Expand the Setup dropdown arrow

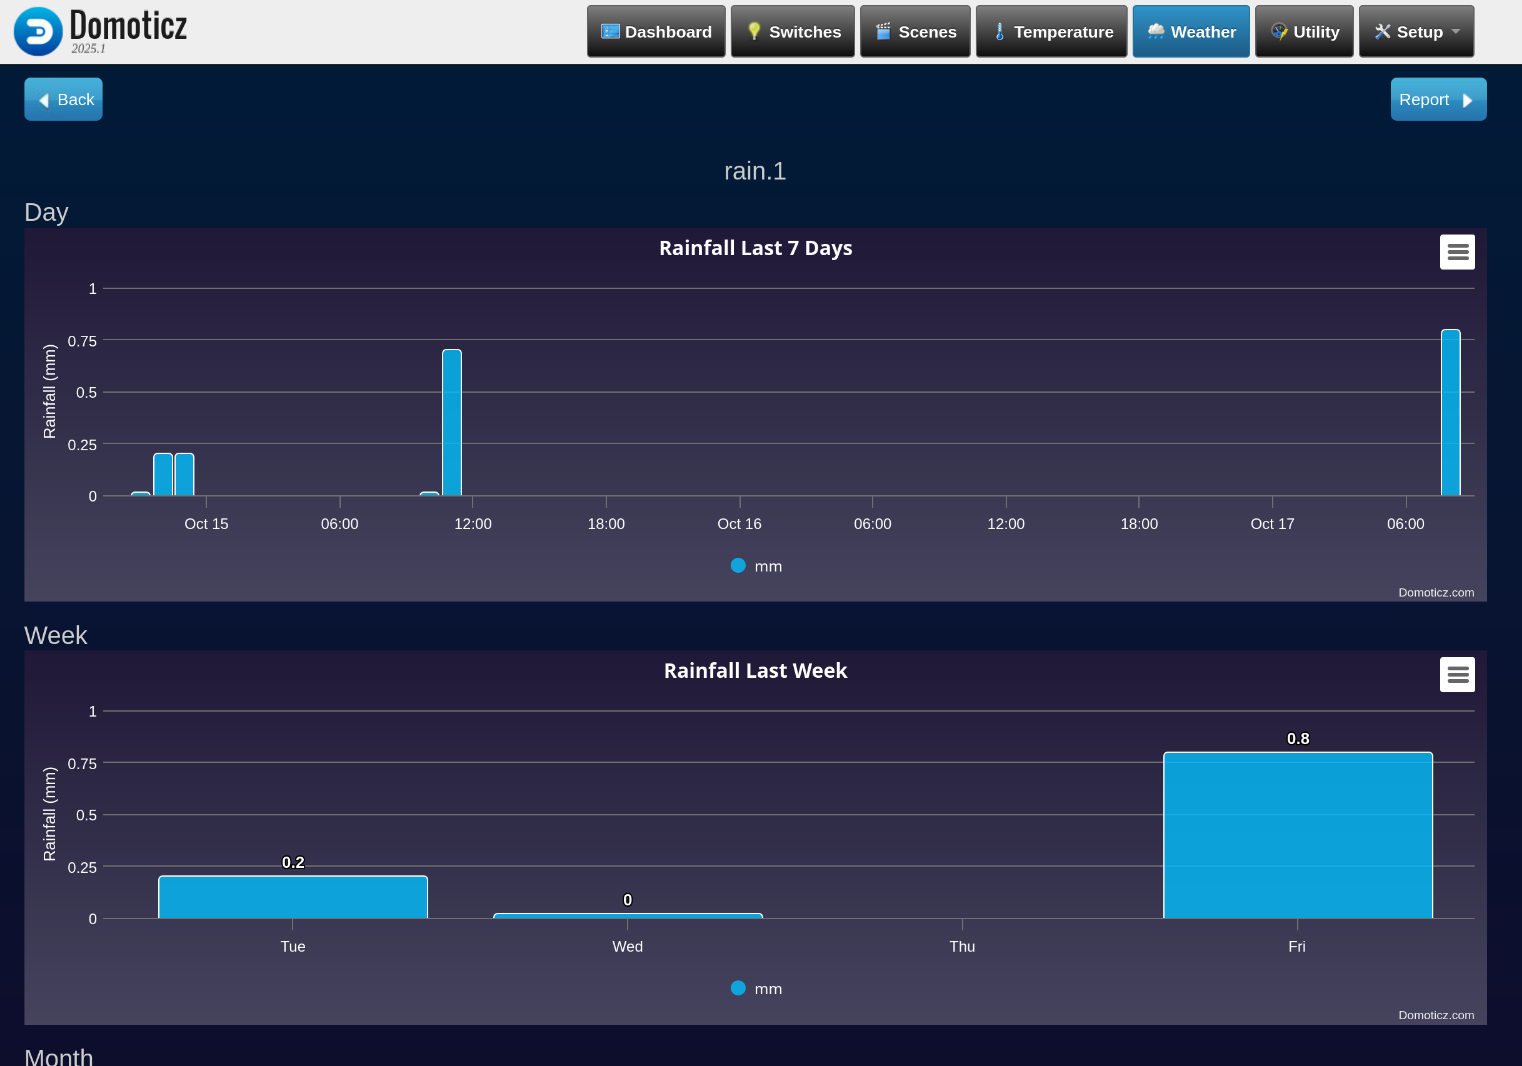point(1456,32)
